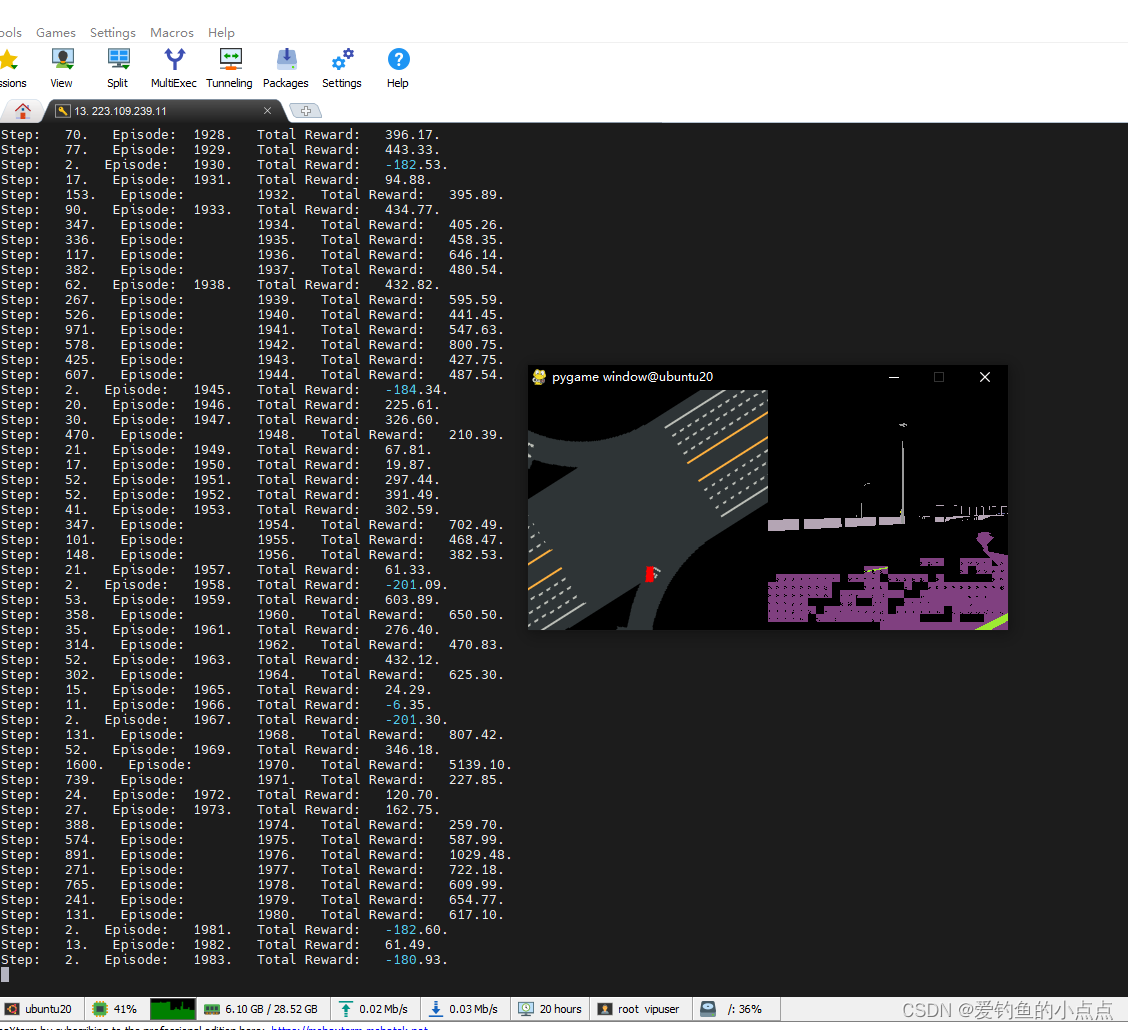Click the RAM usage 6.10 GB indicator
This screenshot has width=1128, height=1030.
[x=262, y=1009]
